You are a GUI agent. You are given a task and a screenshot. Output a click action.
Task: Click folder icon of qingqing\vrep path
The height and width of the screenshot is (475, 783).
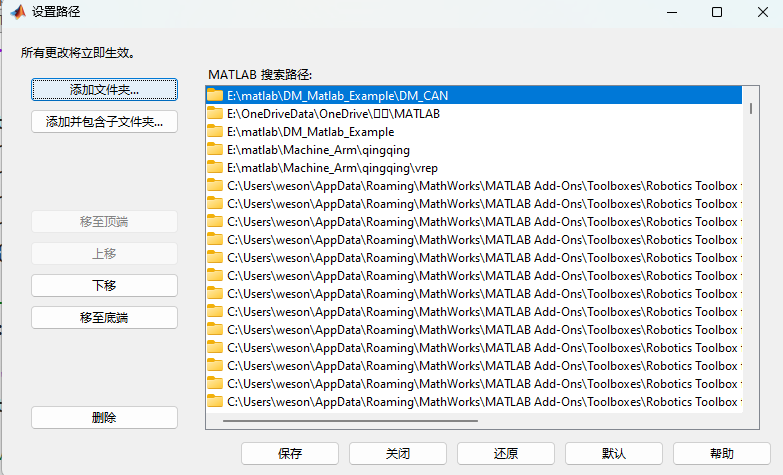pyautogui.click(x=215, y=167)
